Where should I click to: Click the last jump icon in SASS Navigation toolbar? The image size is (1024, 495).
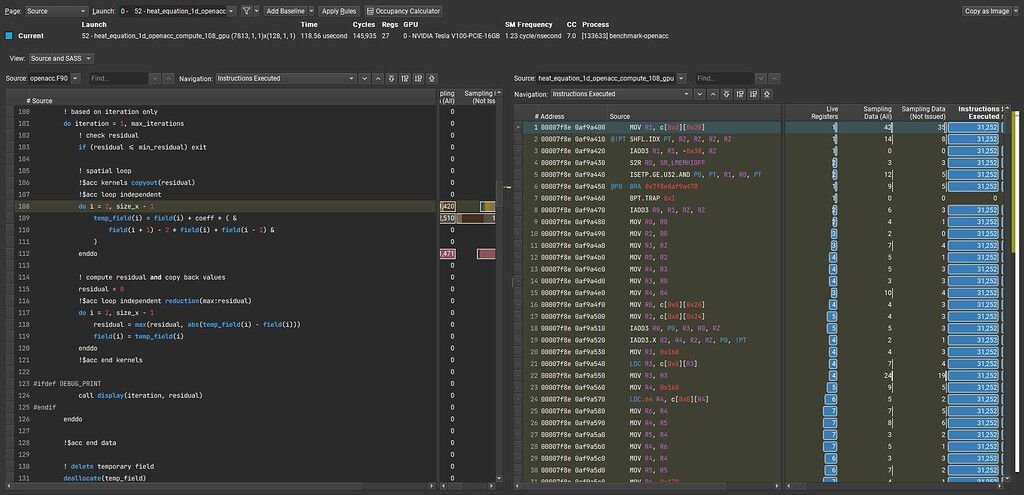pyautogui.click(x=767, y=95)
